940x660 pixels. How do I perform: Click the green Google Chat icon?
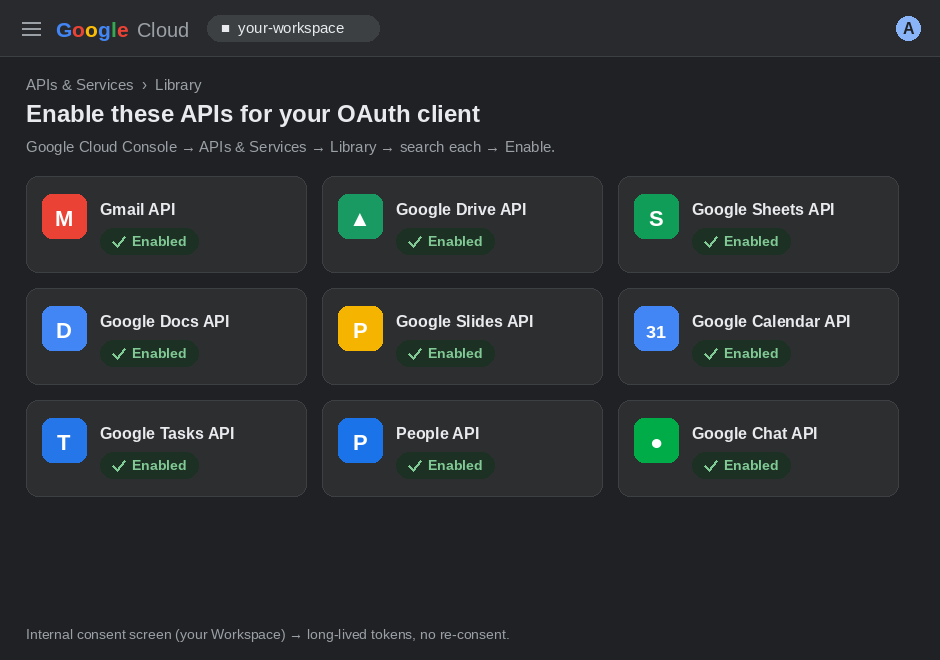click(x=656, y=441)
